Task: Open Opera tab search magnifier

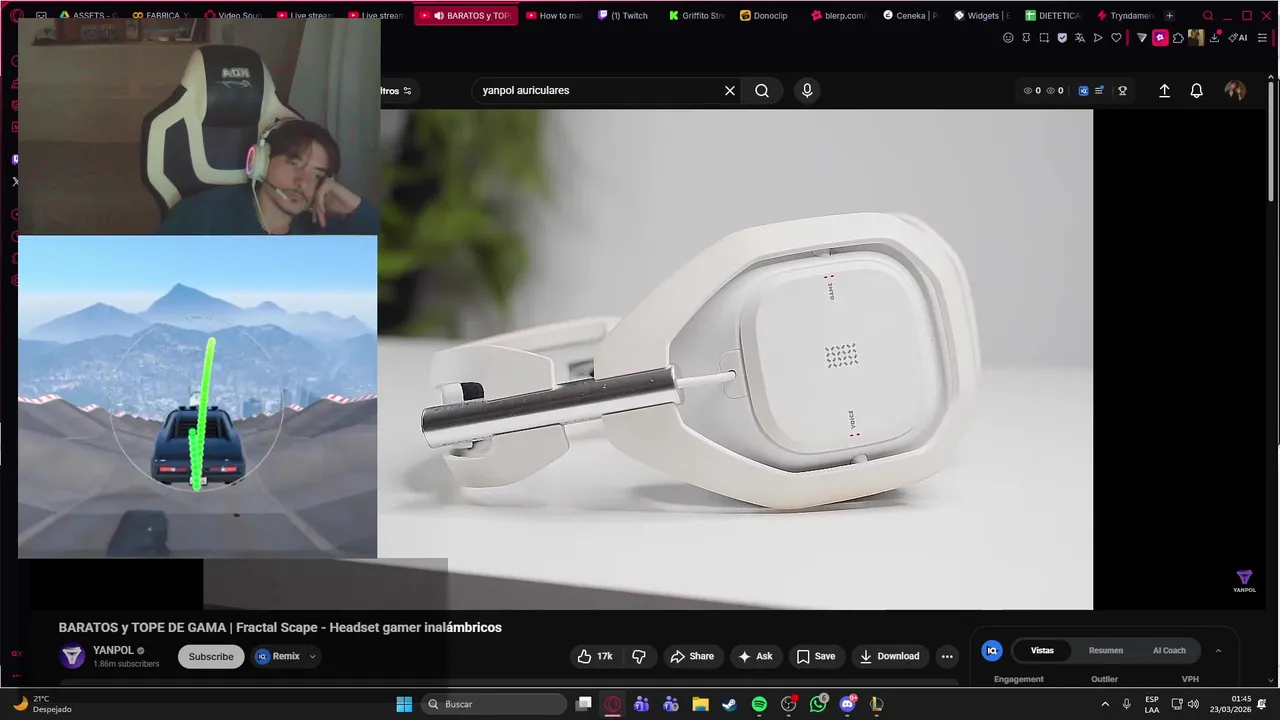Action: click(1208, 15)
